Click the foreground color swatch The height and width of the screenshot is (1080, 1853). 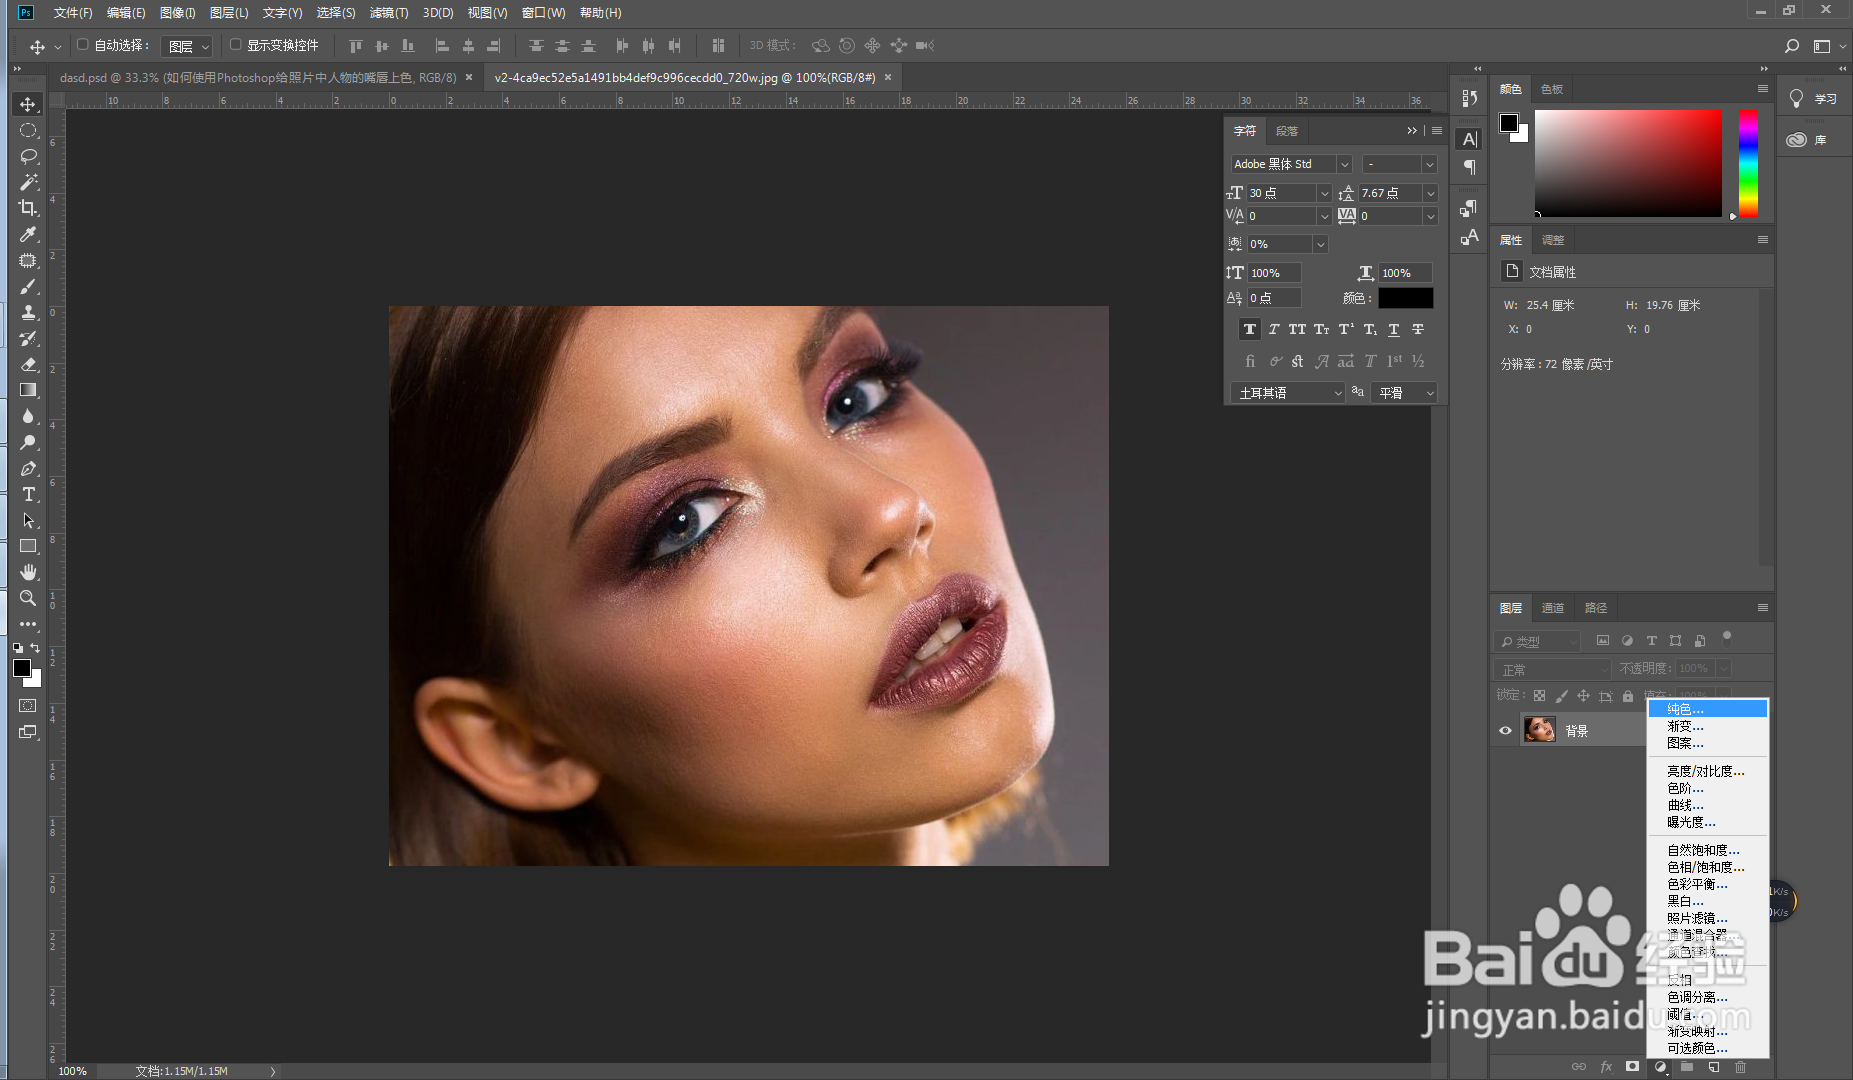pyautogui.click(x=22, y=668)
